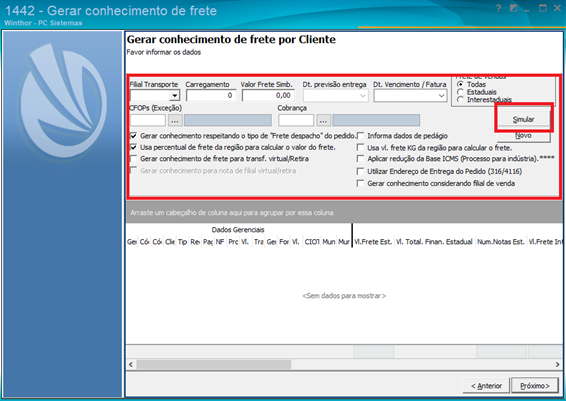Click the 'Vl.Frete Est.' column header
Screen dimensions: 566x401
[x=373, y=242]
